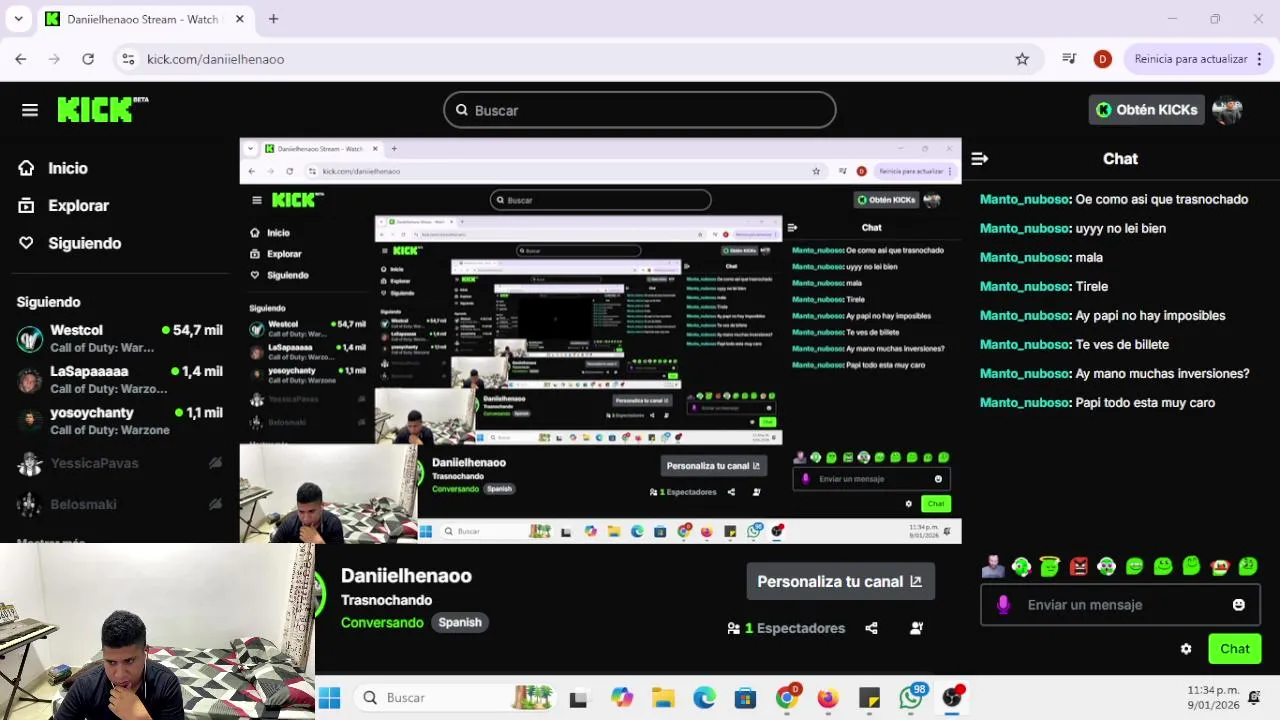The image size is (1280, 720).
Task: Open the user avatar menu next to Obtén KICKs
Action: [x=1227, y=110]
